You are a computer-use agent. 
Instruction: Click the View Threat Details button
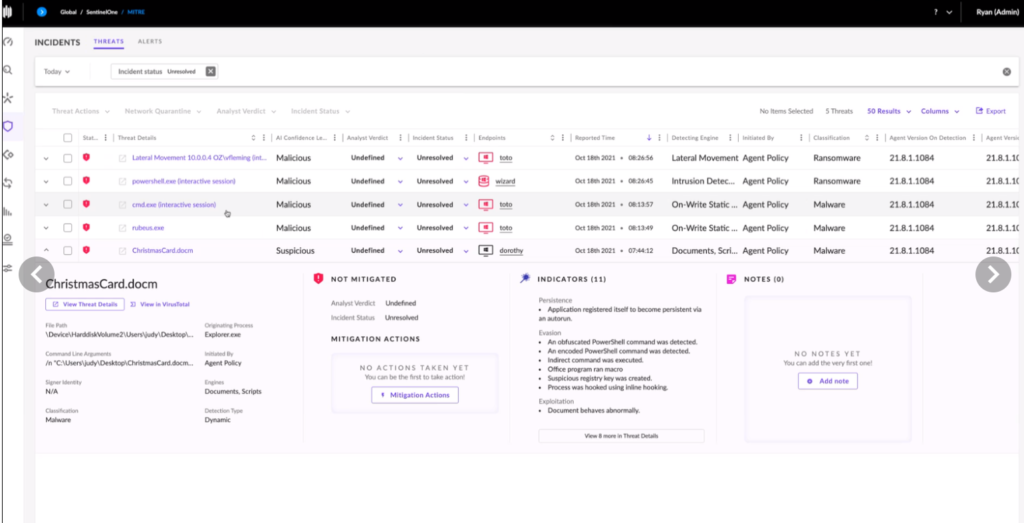[x=85, y=304]
